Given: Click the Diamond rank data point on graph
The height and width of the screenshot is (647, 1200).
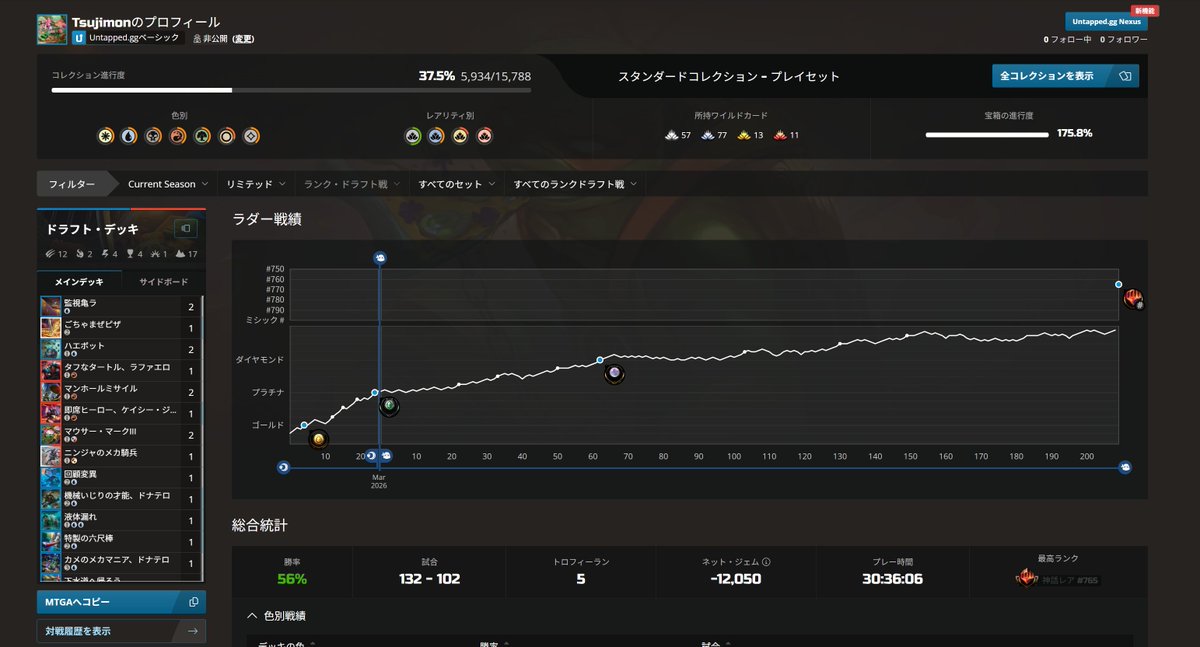Looking at the screenshot, I should click(x=600, y=359).
